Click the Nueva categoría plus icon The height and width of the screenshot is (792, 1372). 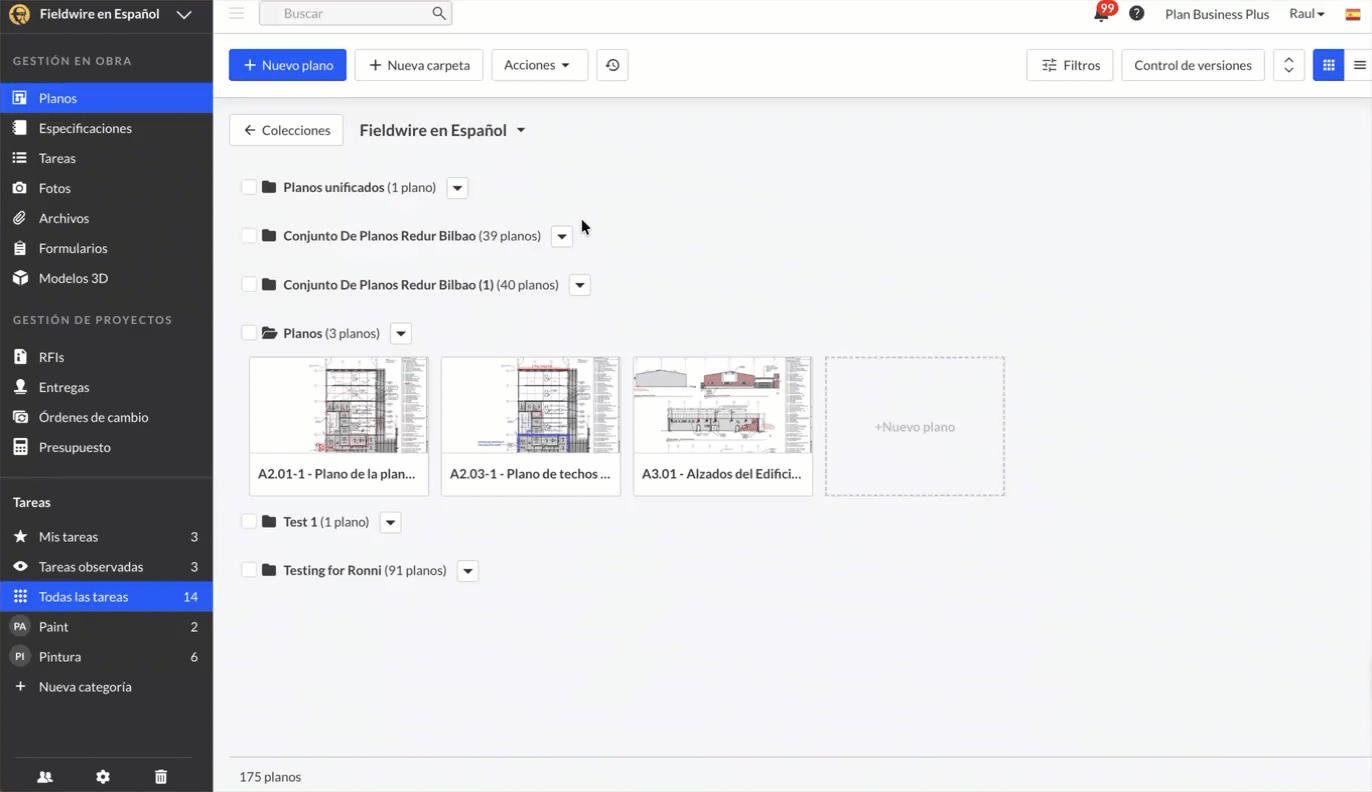[x=19, y=687]
